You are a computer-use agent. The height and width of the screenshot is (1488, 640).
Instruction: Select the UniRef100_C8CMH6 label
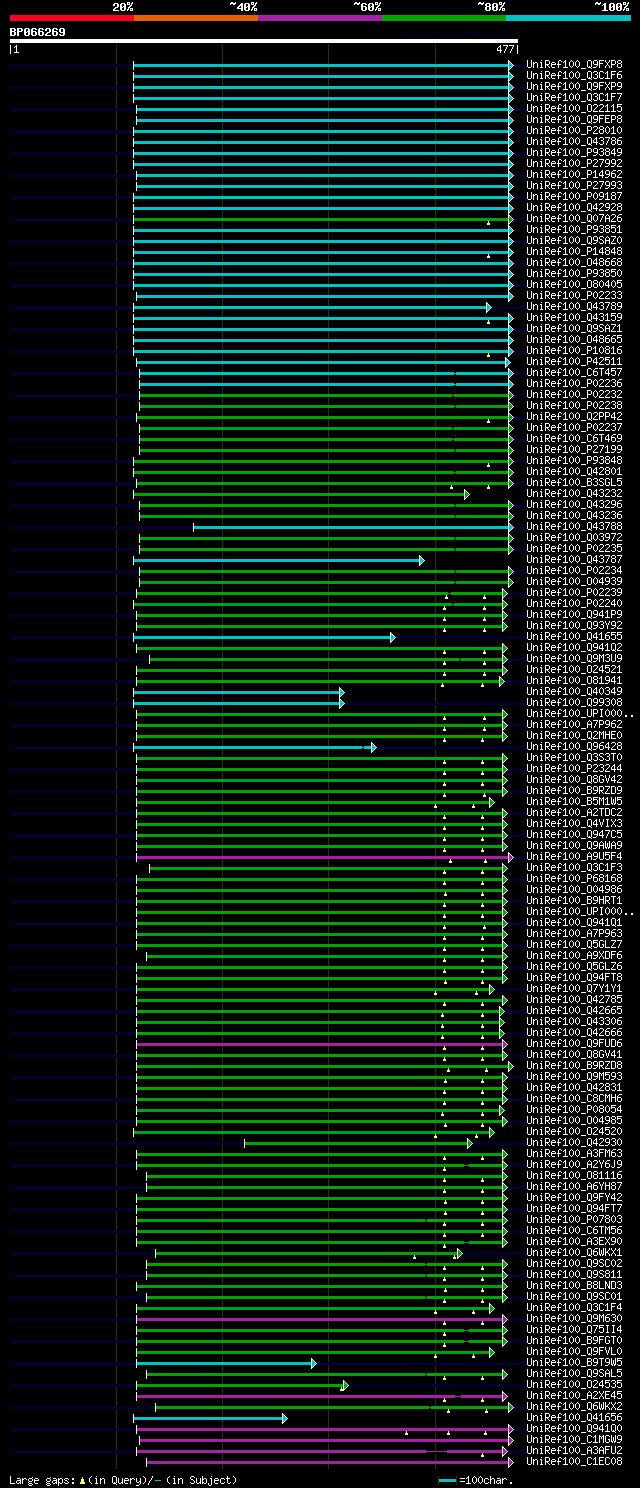click(574, 1099)
